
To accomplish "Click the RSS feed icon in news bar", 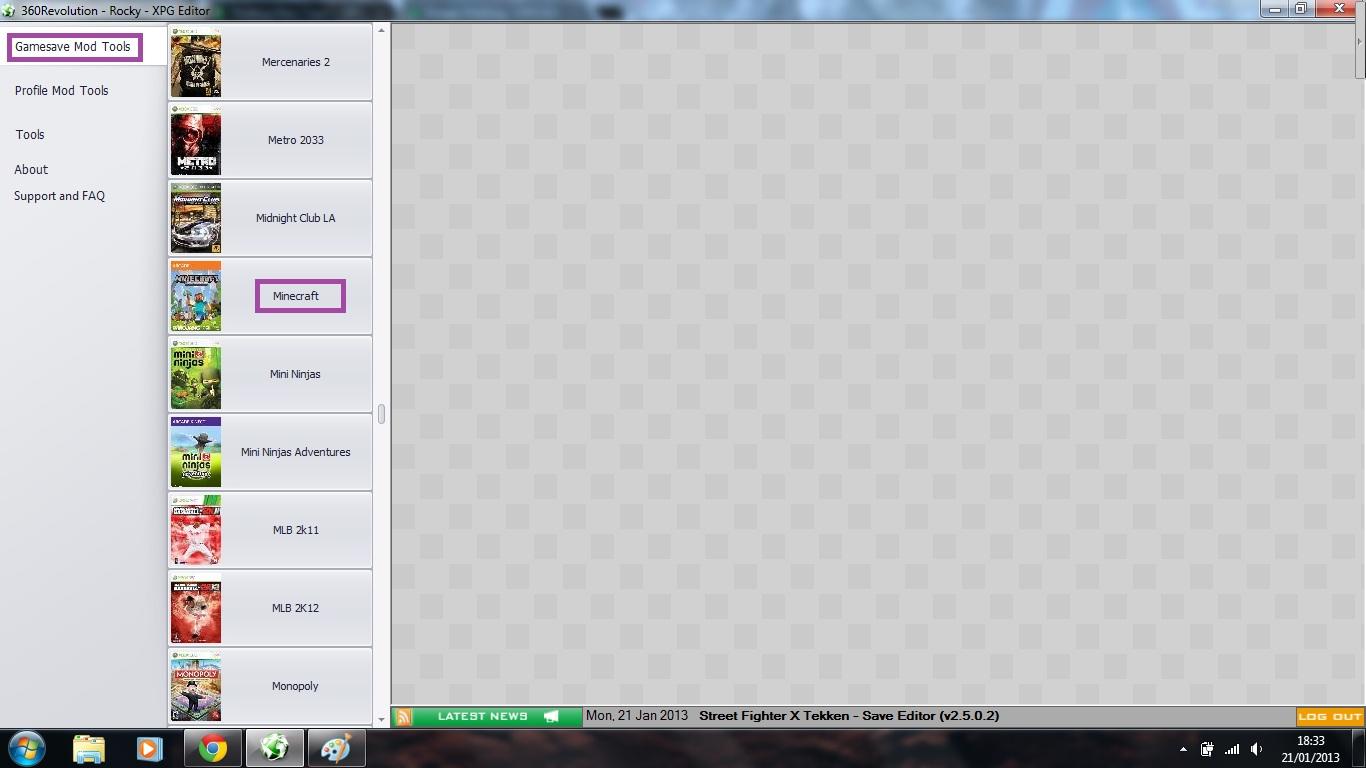I will (x=403, y=716).
